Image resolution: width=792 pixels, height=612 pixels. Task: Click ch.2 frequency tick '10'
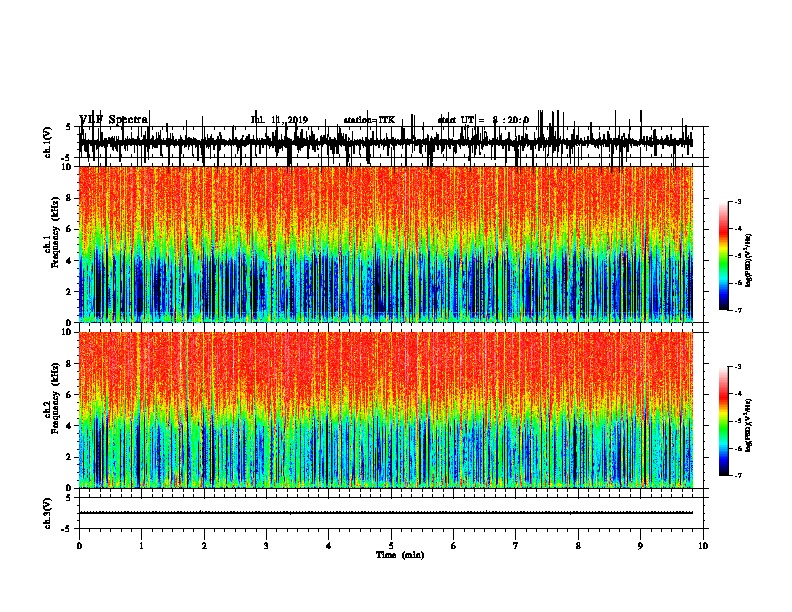point(69,332)
